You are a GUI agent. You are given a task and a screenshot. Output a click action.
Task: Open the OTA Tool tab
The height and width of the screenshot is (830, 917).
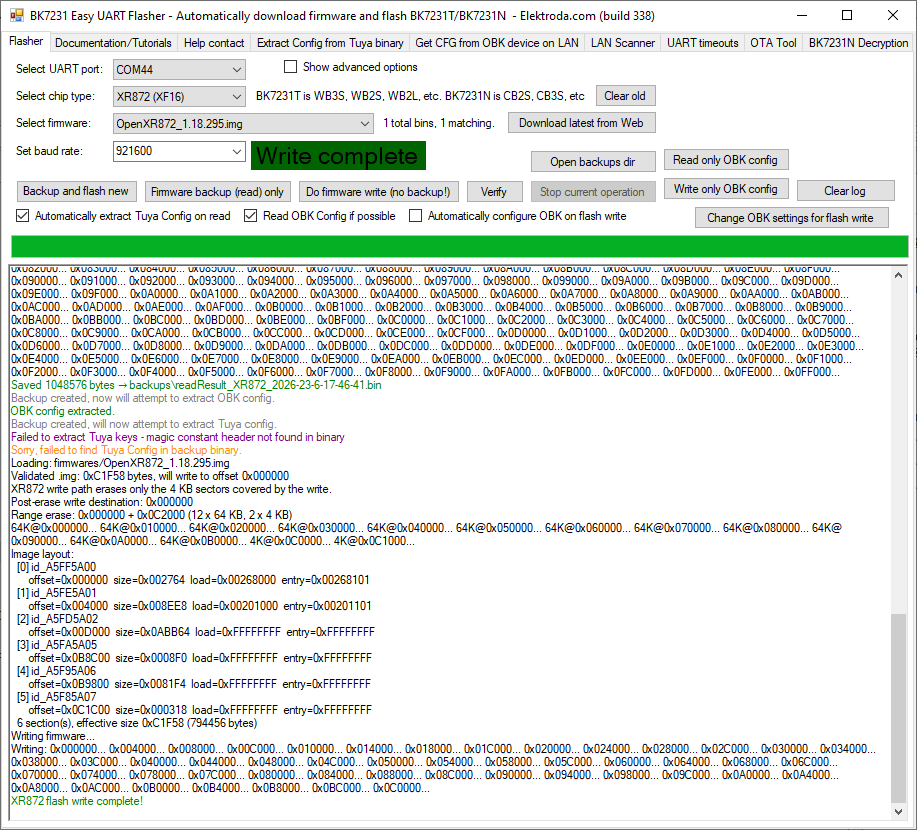[x=773, y=43]
